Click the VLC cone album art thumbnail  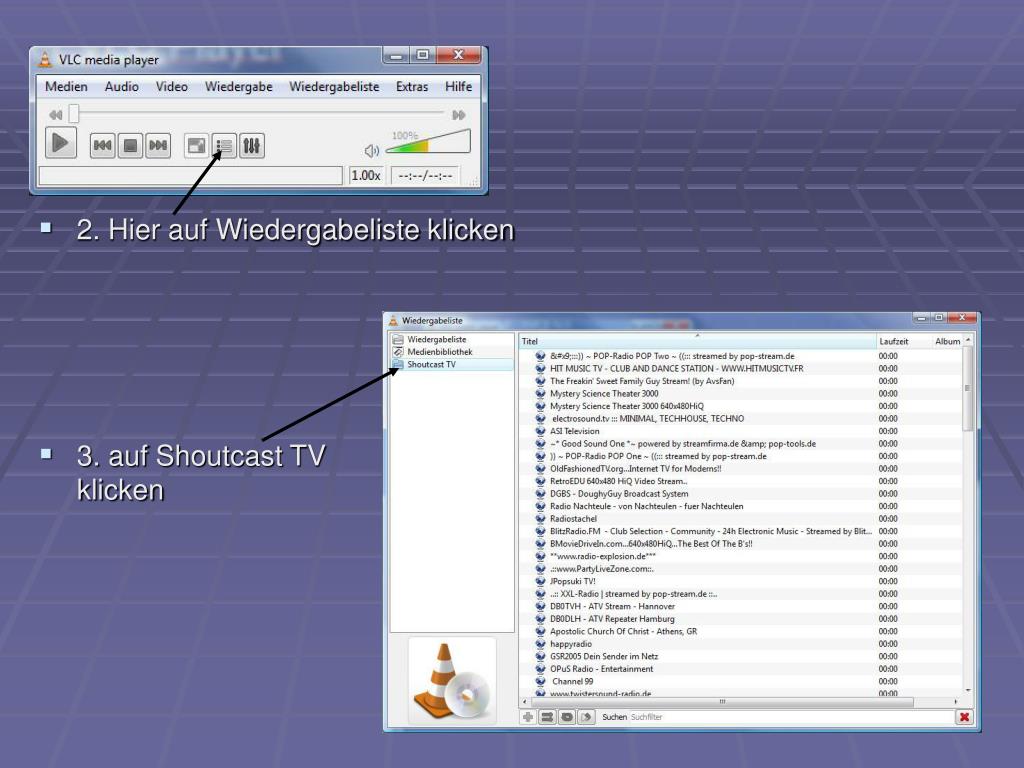(452, 680)
